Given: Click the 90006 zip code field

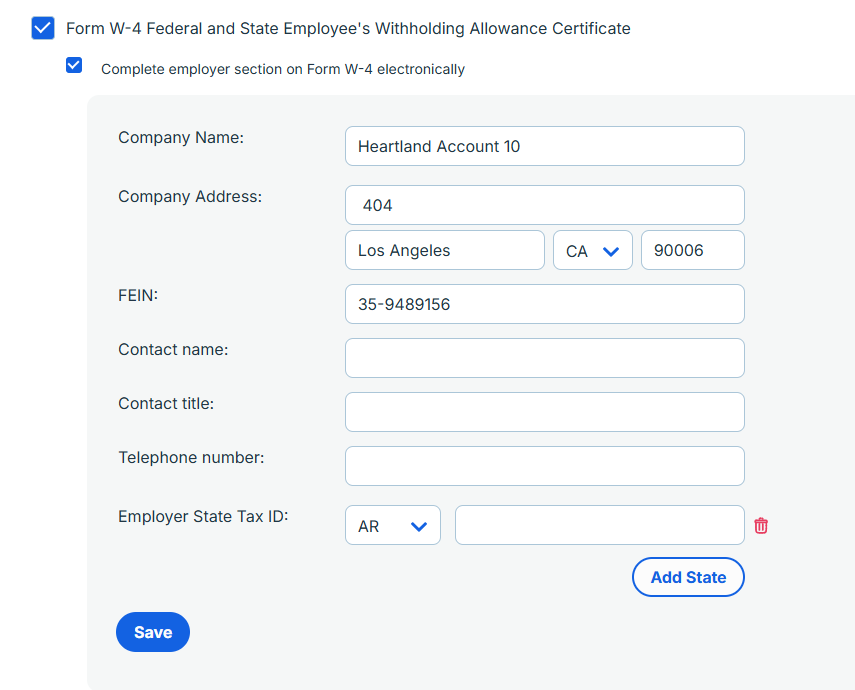Looking at the screenshot, I should pyautogui.click(x=693, y=250).
